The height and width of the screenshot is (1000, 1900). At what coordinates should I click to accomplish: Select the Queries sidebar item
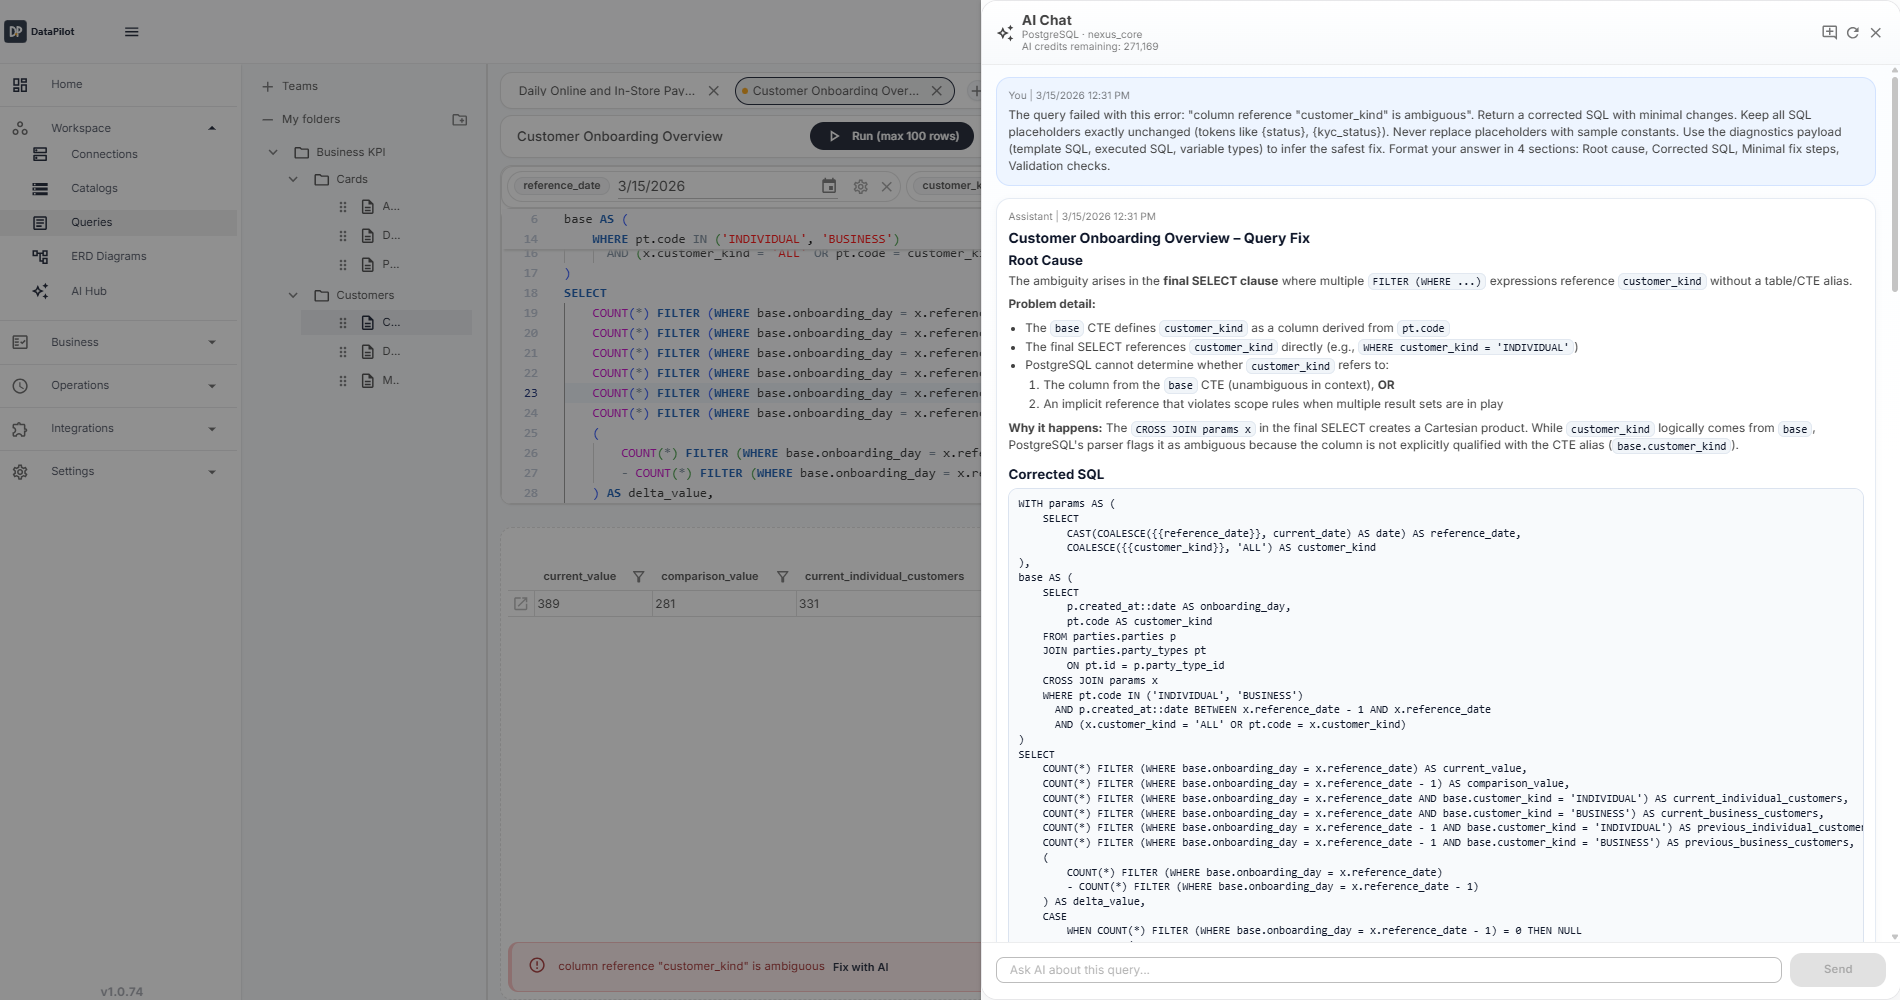[x=91, y=222]
